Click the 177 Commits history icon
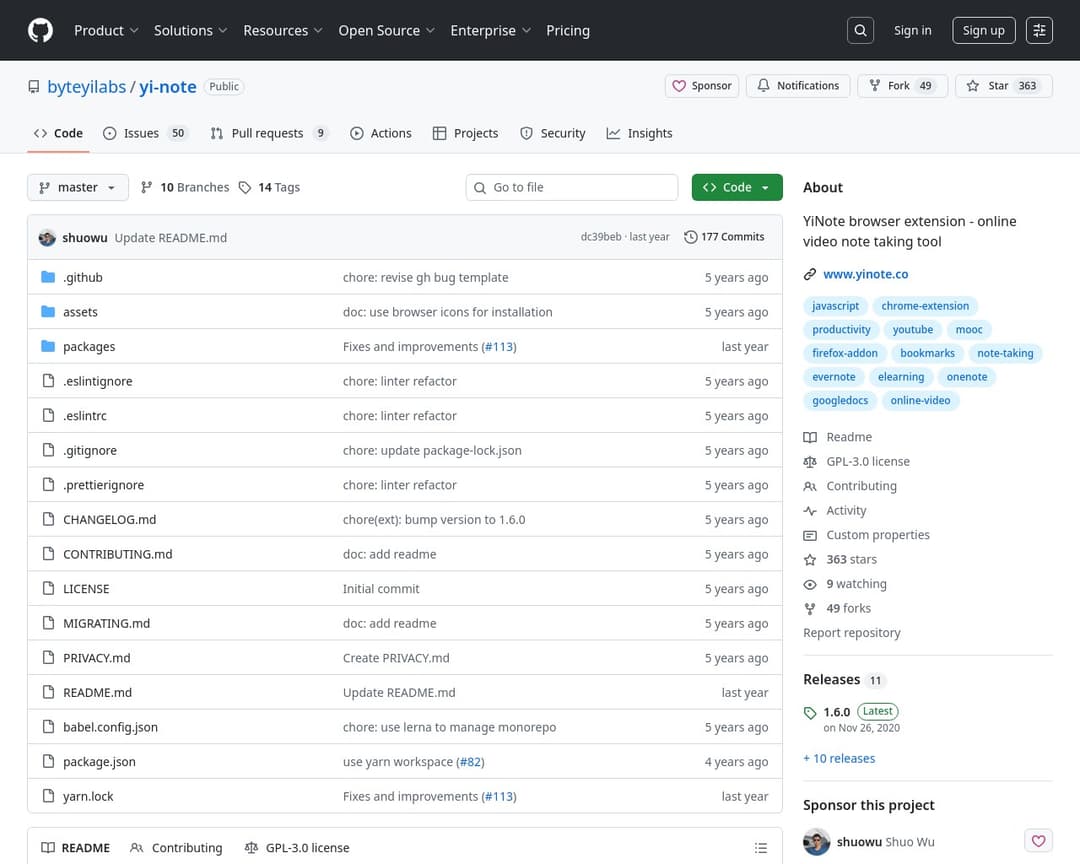1080x864 pixels. [x=691, y=237]
